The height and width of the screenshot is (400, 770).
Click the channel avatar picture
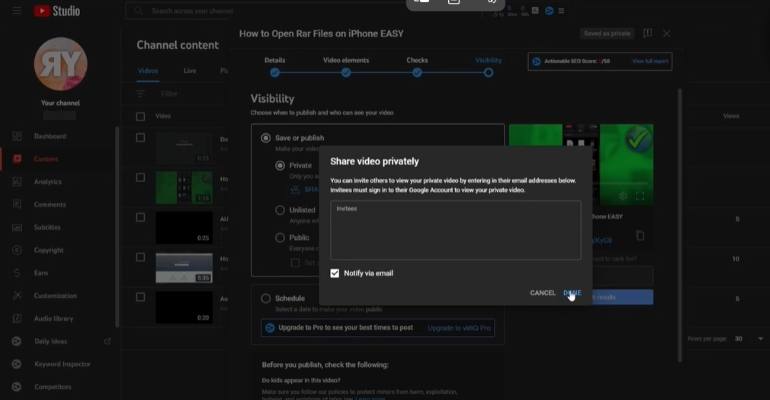(60, 64)
